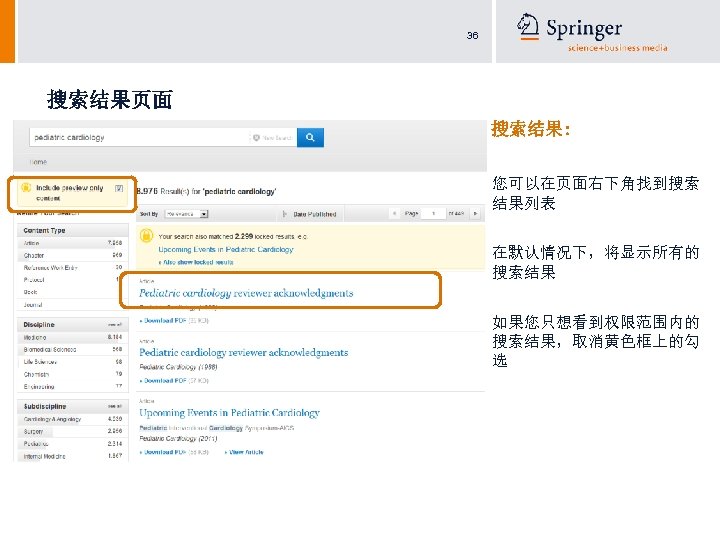Click the Page number input box
Viewport: 720px width, 540px height.
tap(433, 214)
